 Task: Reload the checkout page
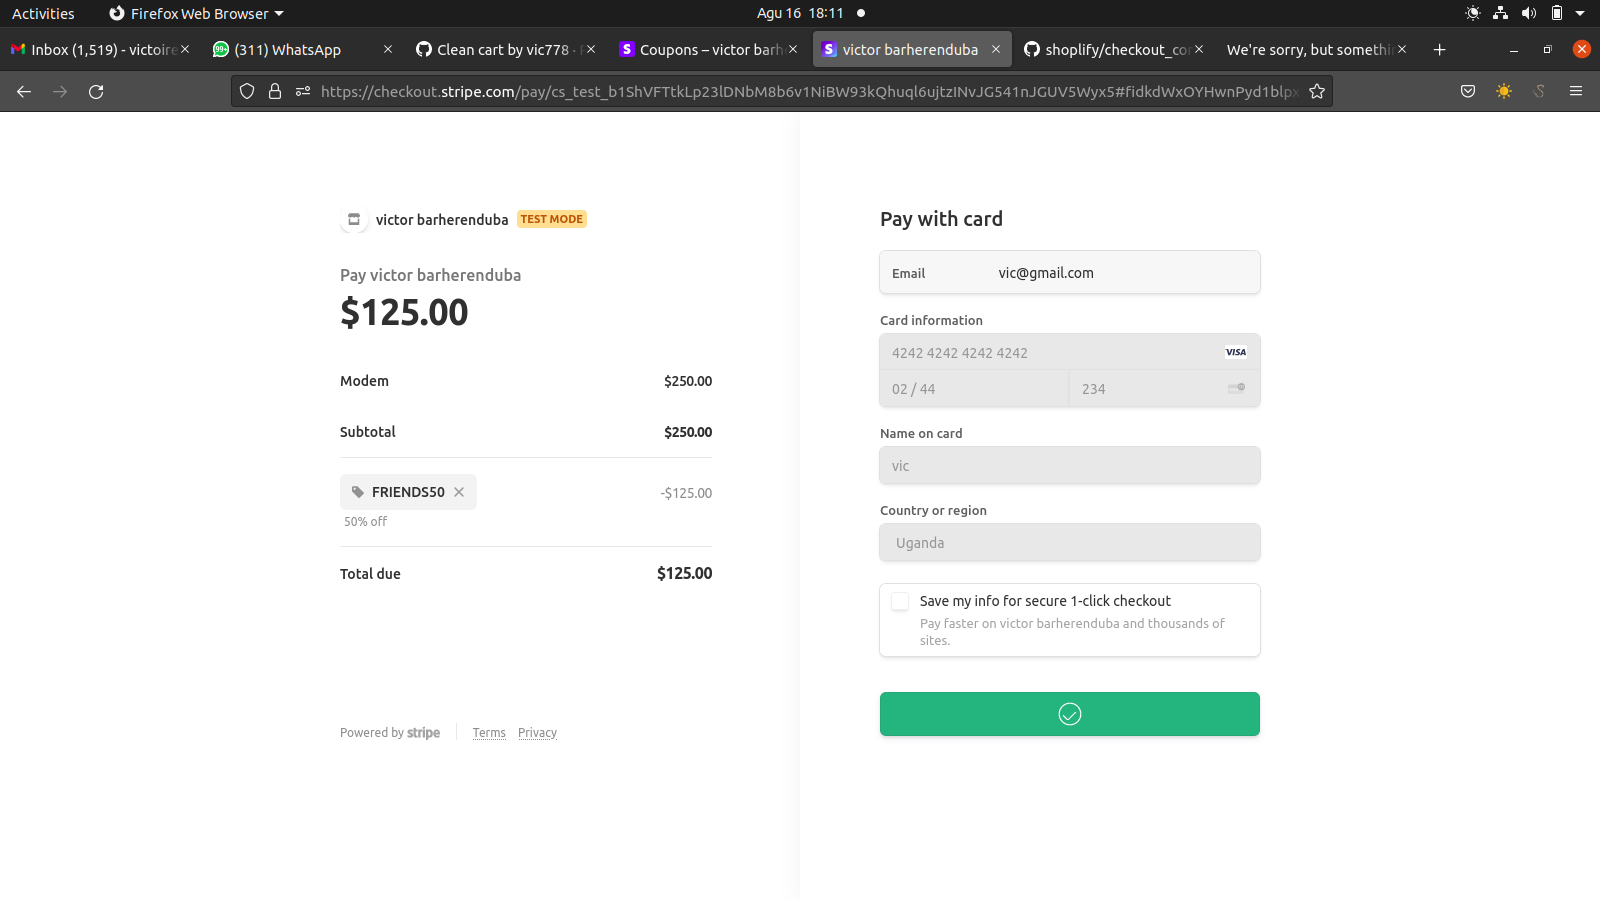coord(96,91)
